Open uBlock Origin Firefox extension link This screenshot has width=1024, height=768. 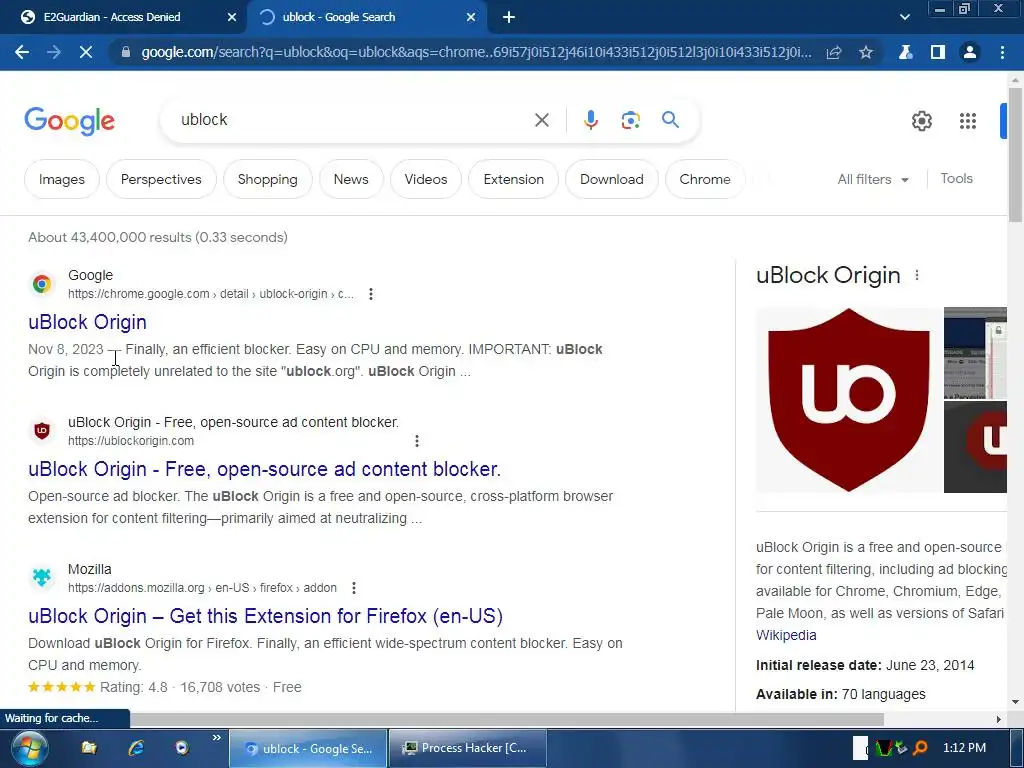coord(266,616)
